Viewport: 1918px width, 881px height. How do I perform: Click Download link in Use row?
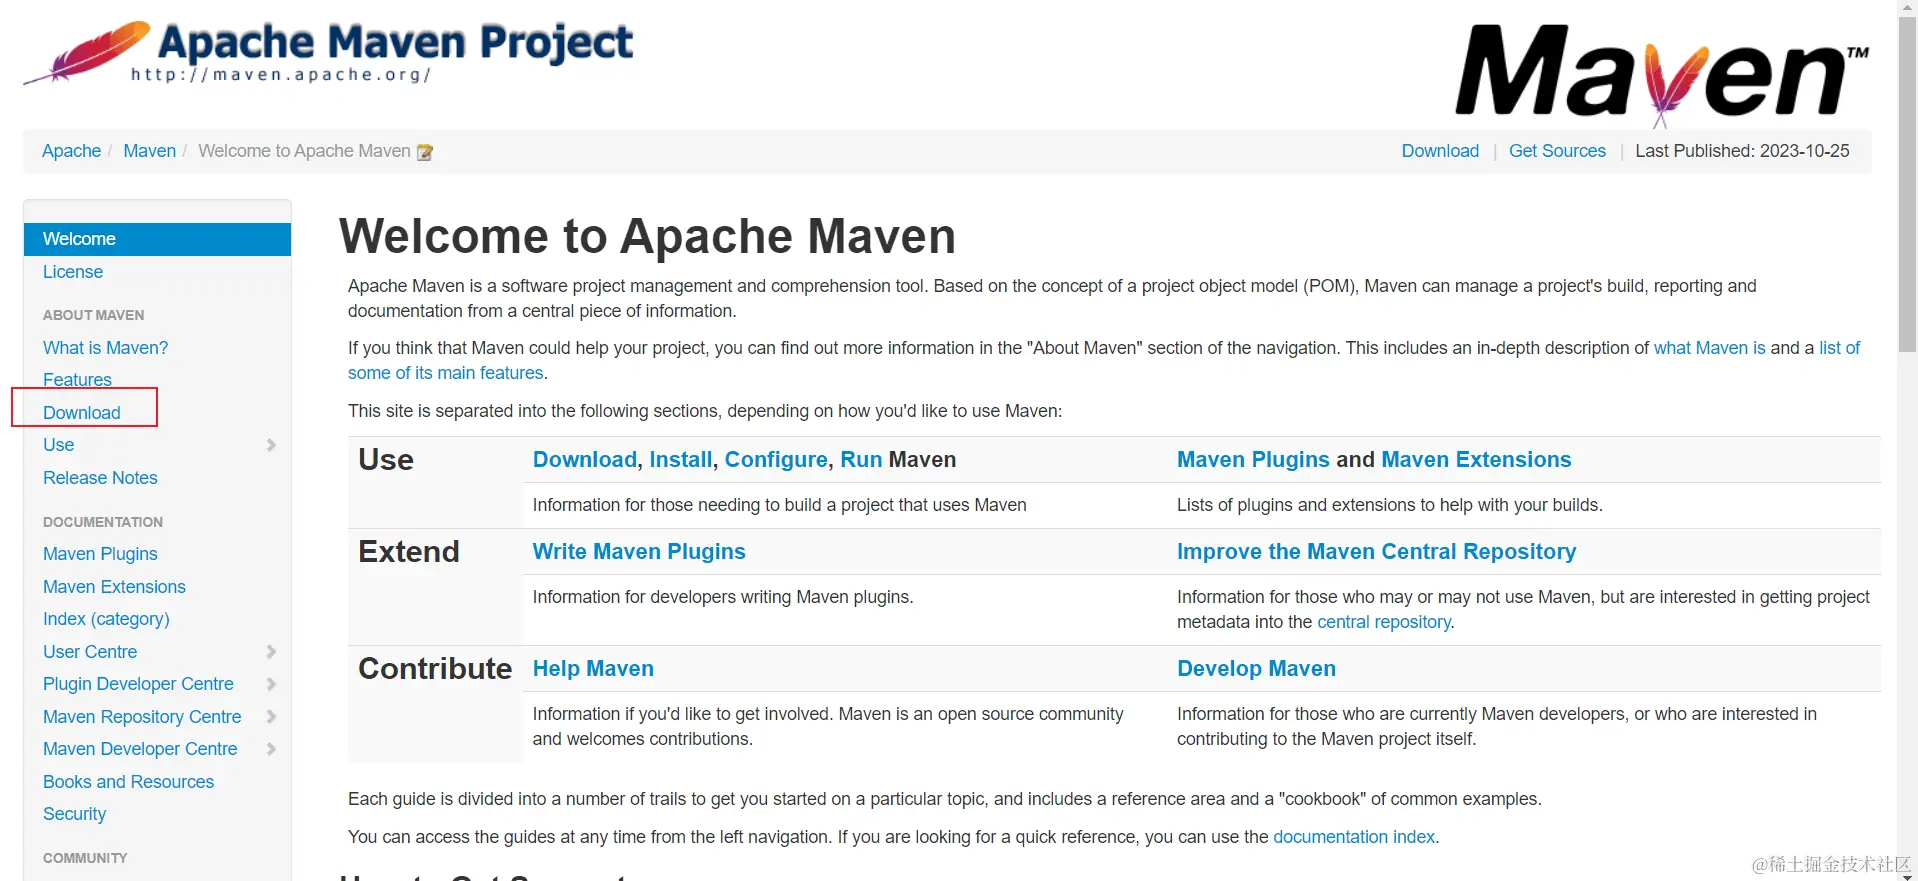[x=584, y=460]
